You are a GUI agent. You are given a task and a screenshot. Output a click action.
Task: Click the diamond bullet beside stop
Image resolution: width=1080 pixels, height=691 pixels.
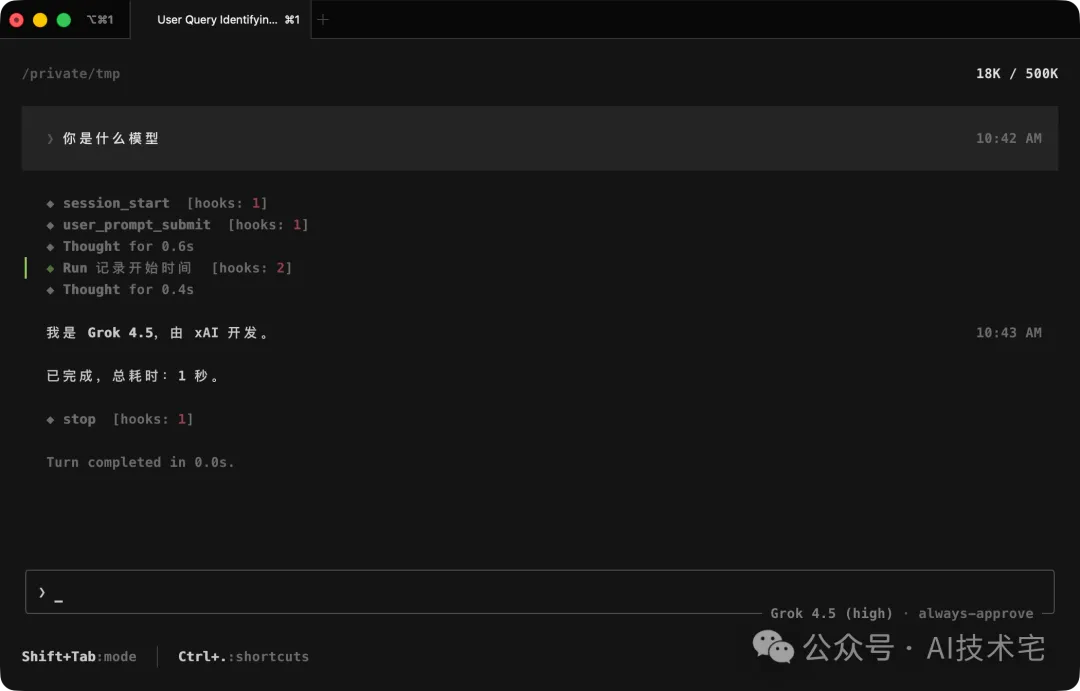50,420
